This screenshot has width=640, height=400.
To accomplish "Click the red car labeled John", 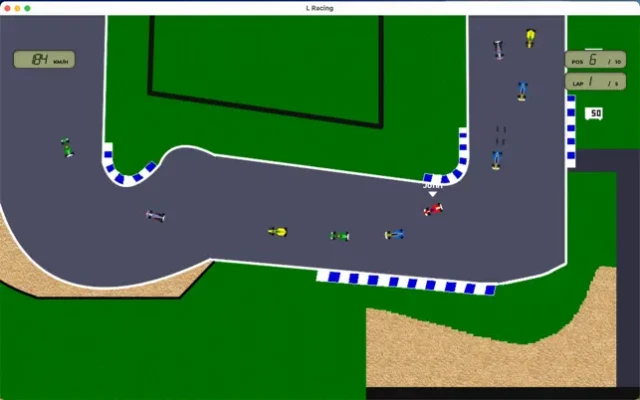I will tap(433, 209).
